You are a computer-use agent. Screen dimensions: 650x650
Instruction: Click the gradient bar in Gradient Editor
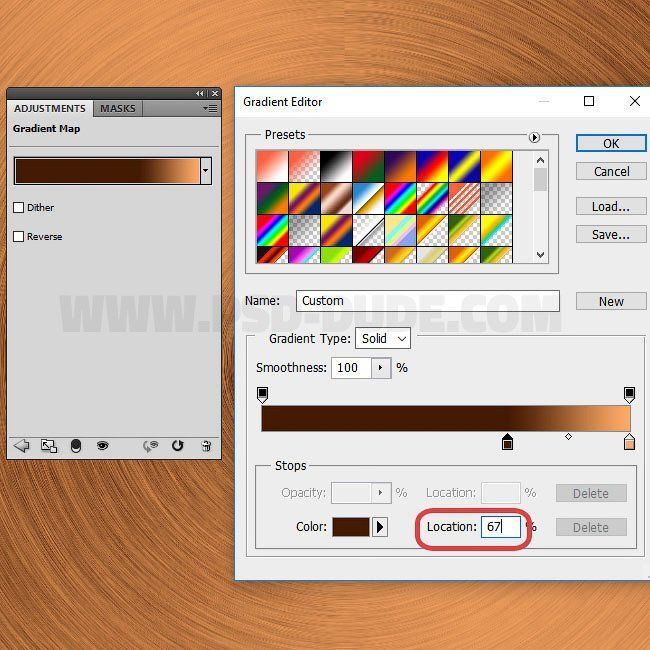coord(446,418)
